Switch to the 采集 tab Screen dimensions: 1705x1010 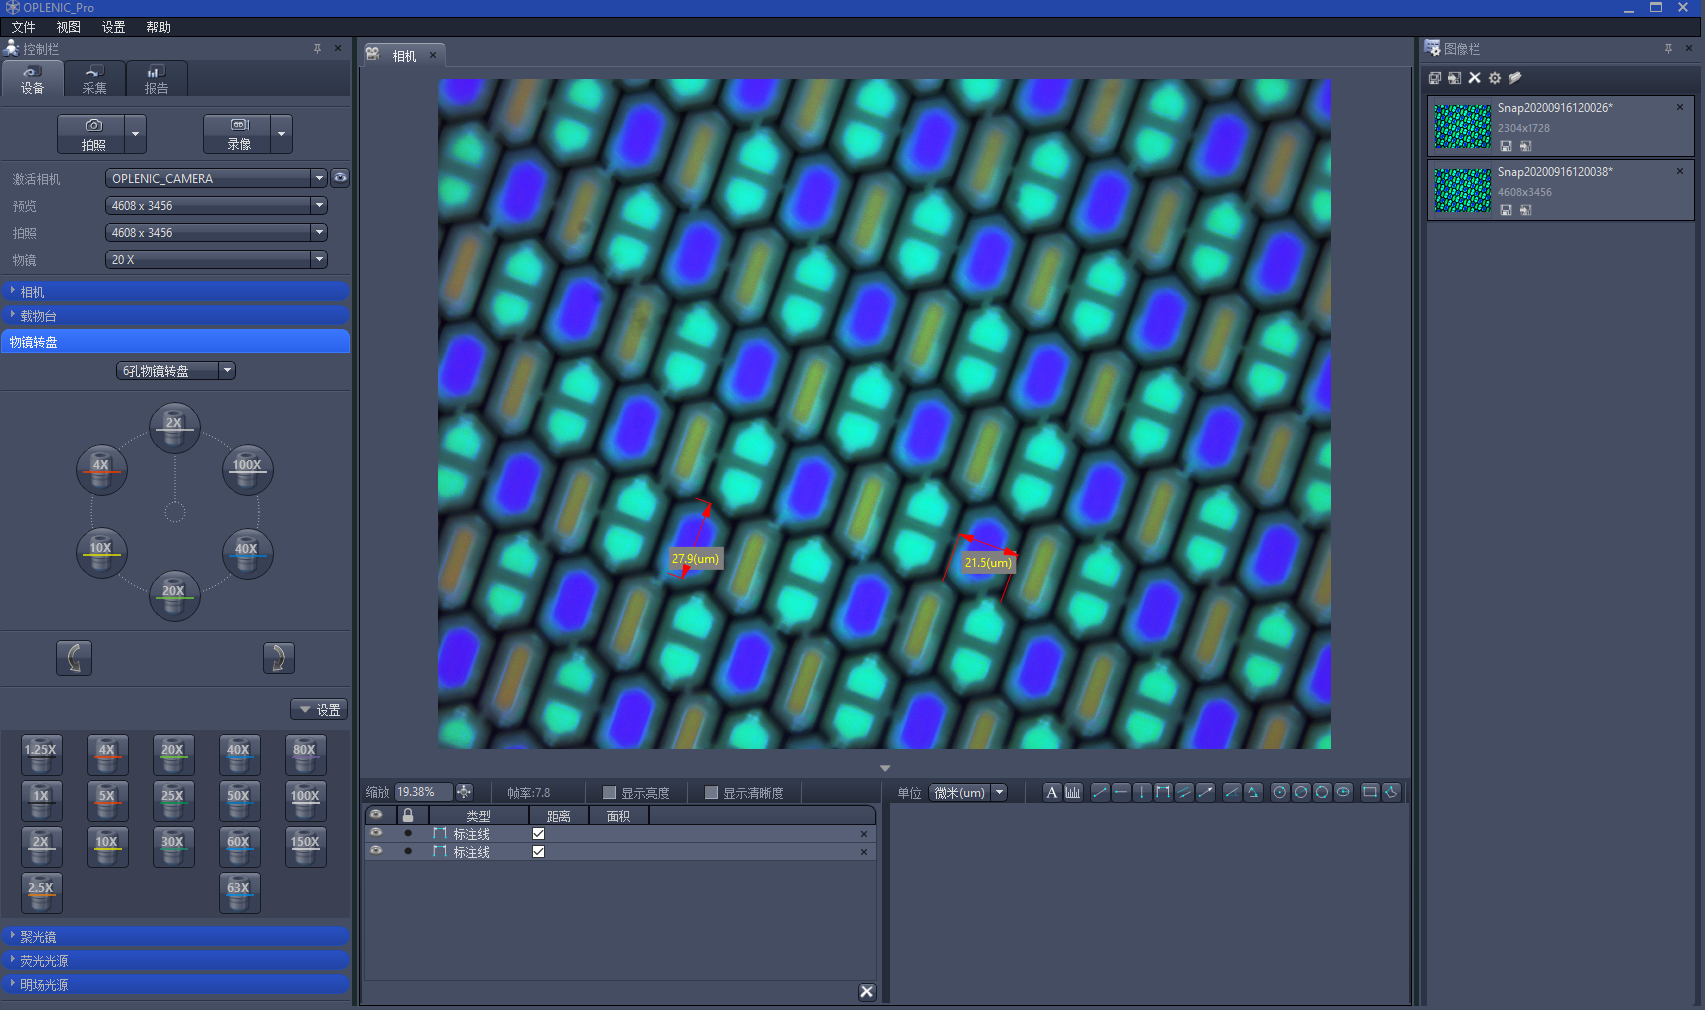click(x=95, y=79)
